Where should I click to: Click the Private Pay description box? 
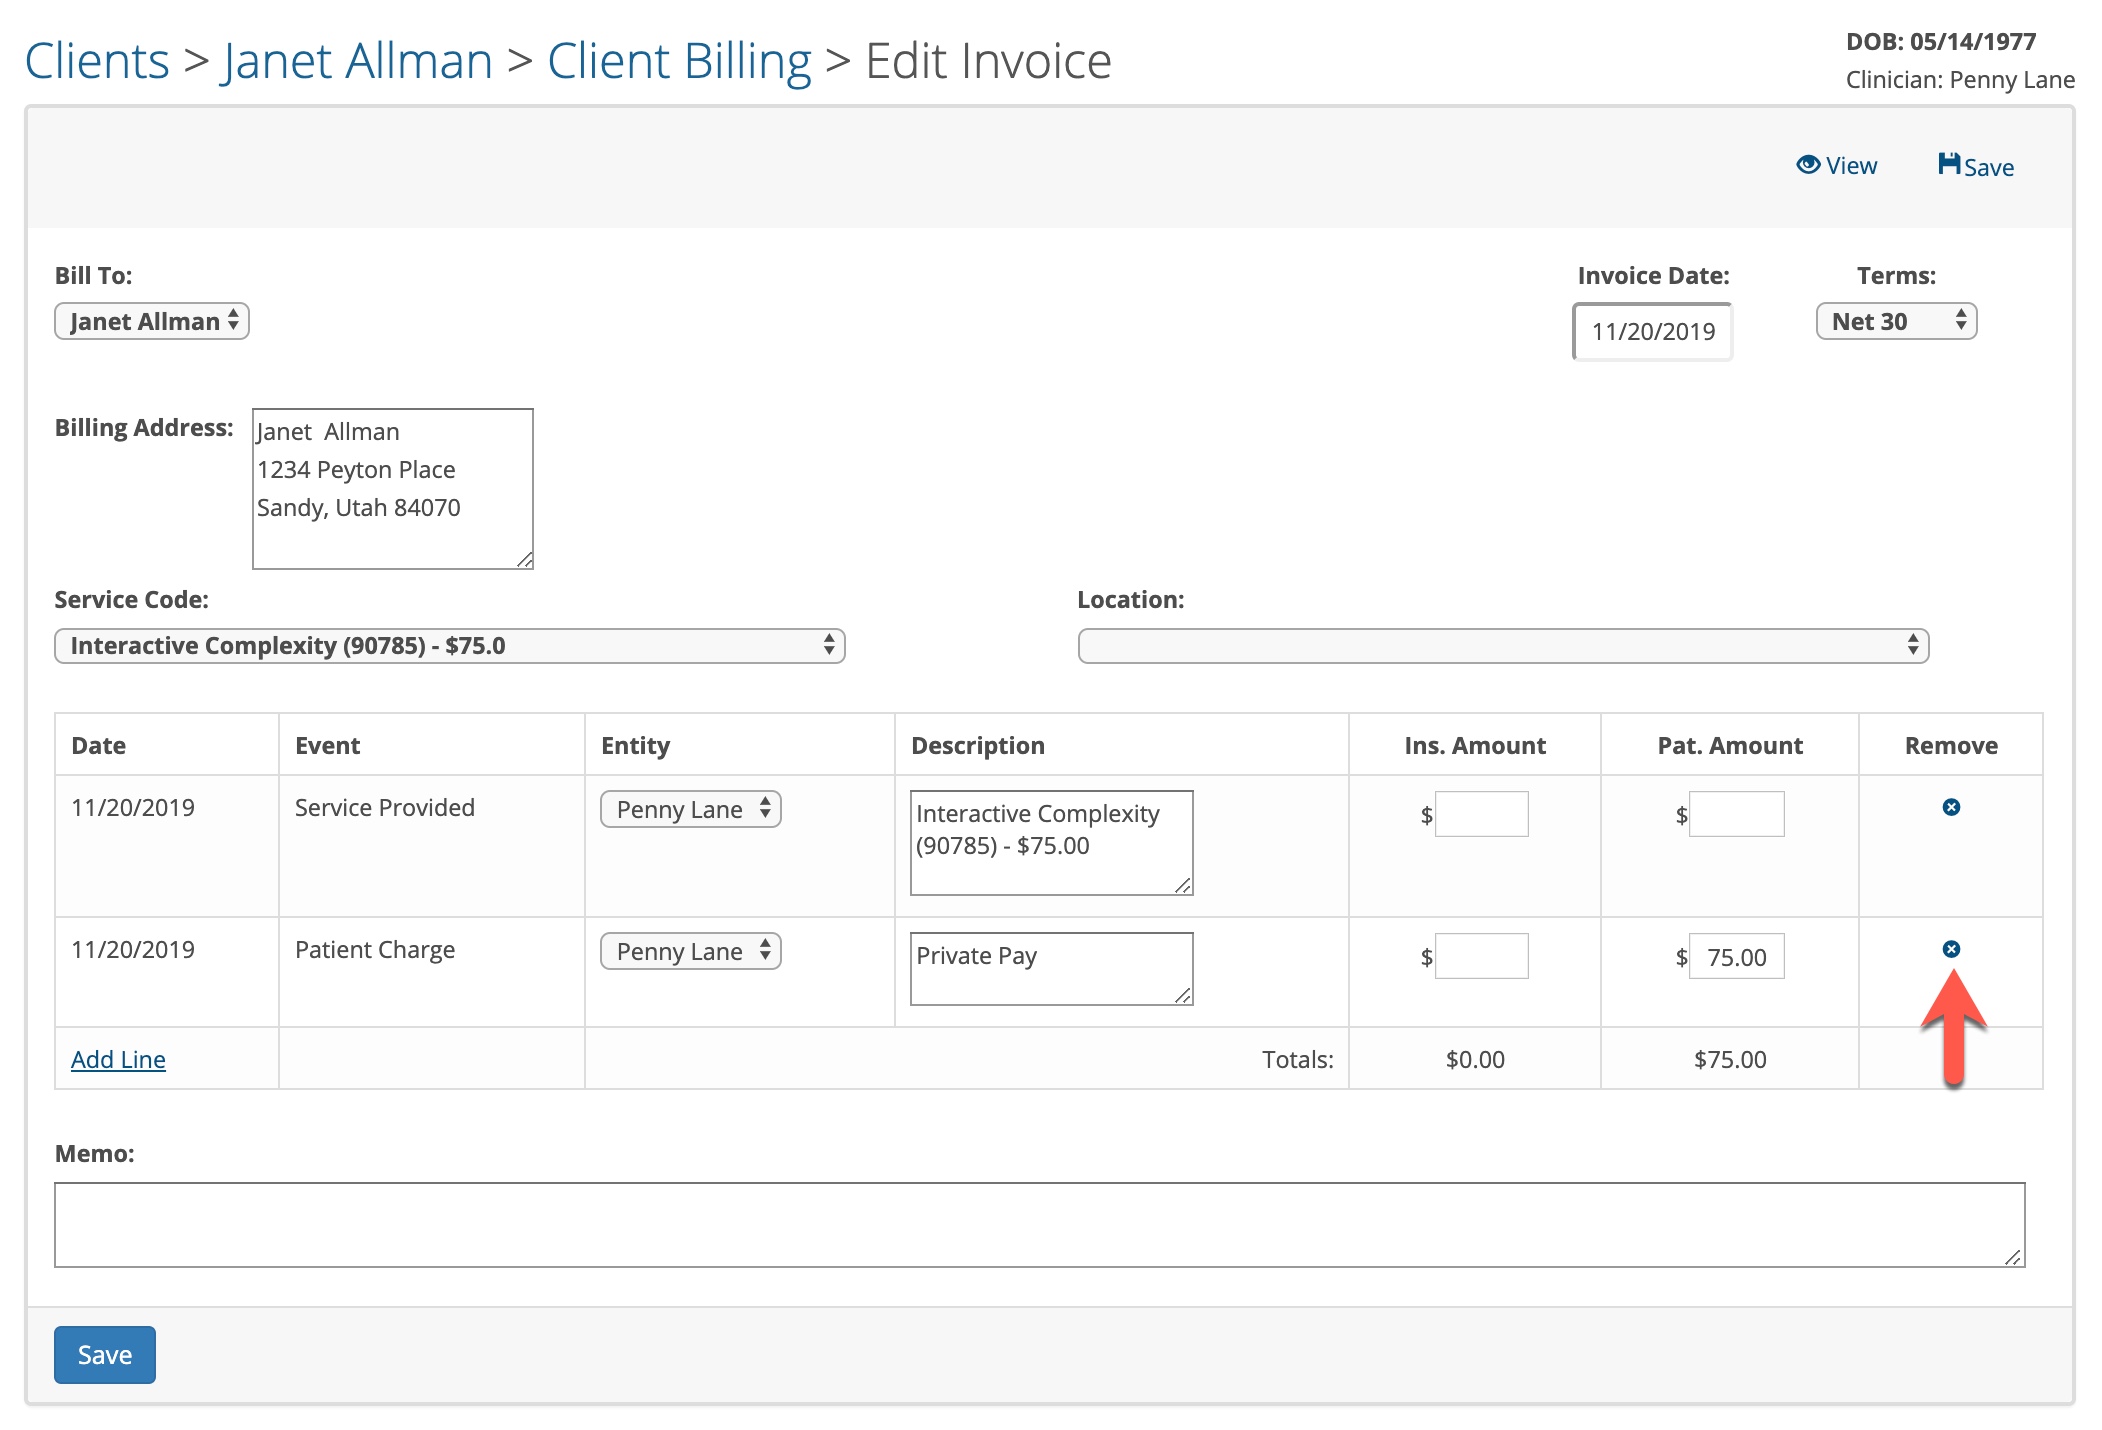(x=1050, y=968)
